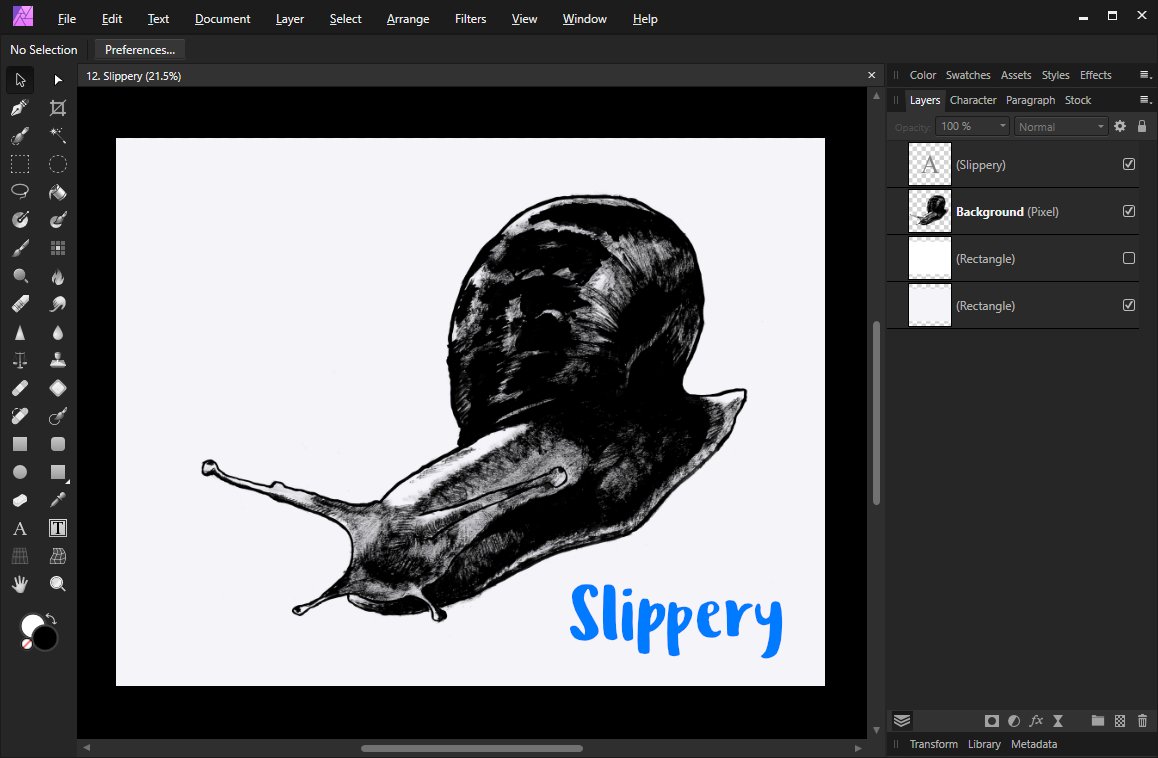Open the layer settings gear icon
The width and height of the screenshot is (1158, 758).
click(1120, 126)
